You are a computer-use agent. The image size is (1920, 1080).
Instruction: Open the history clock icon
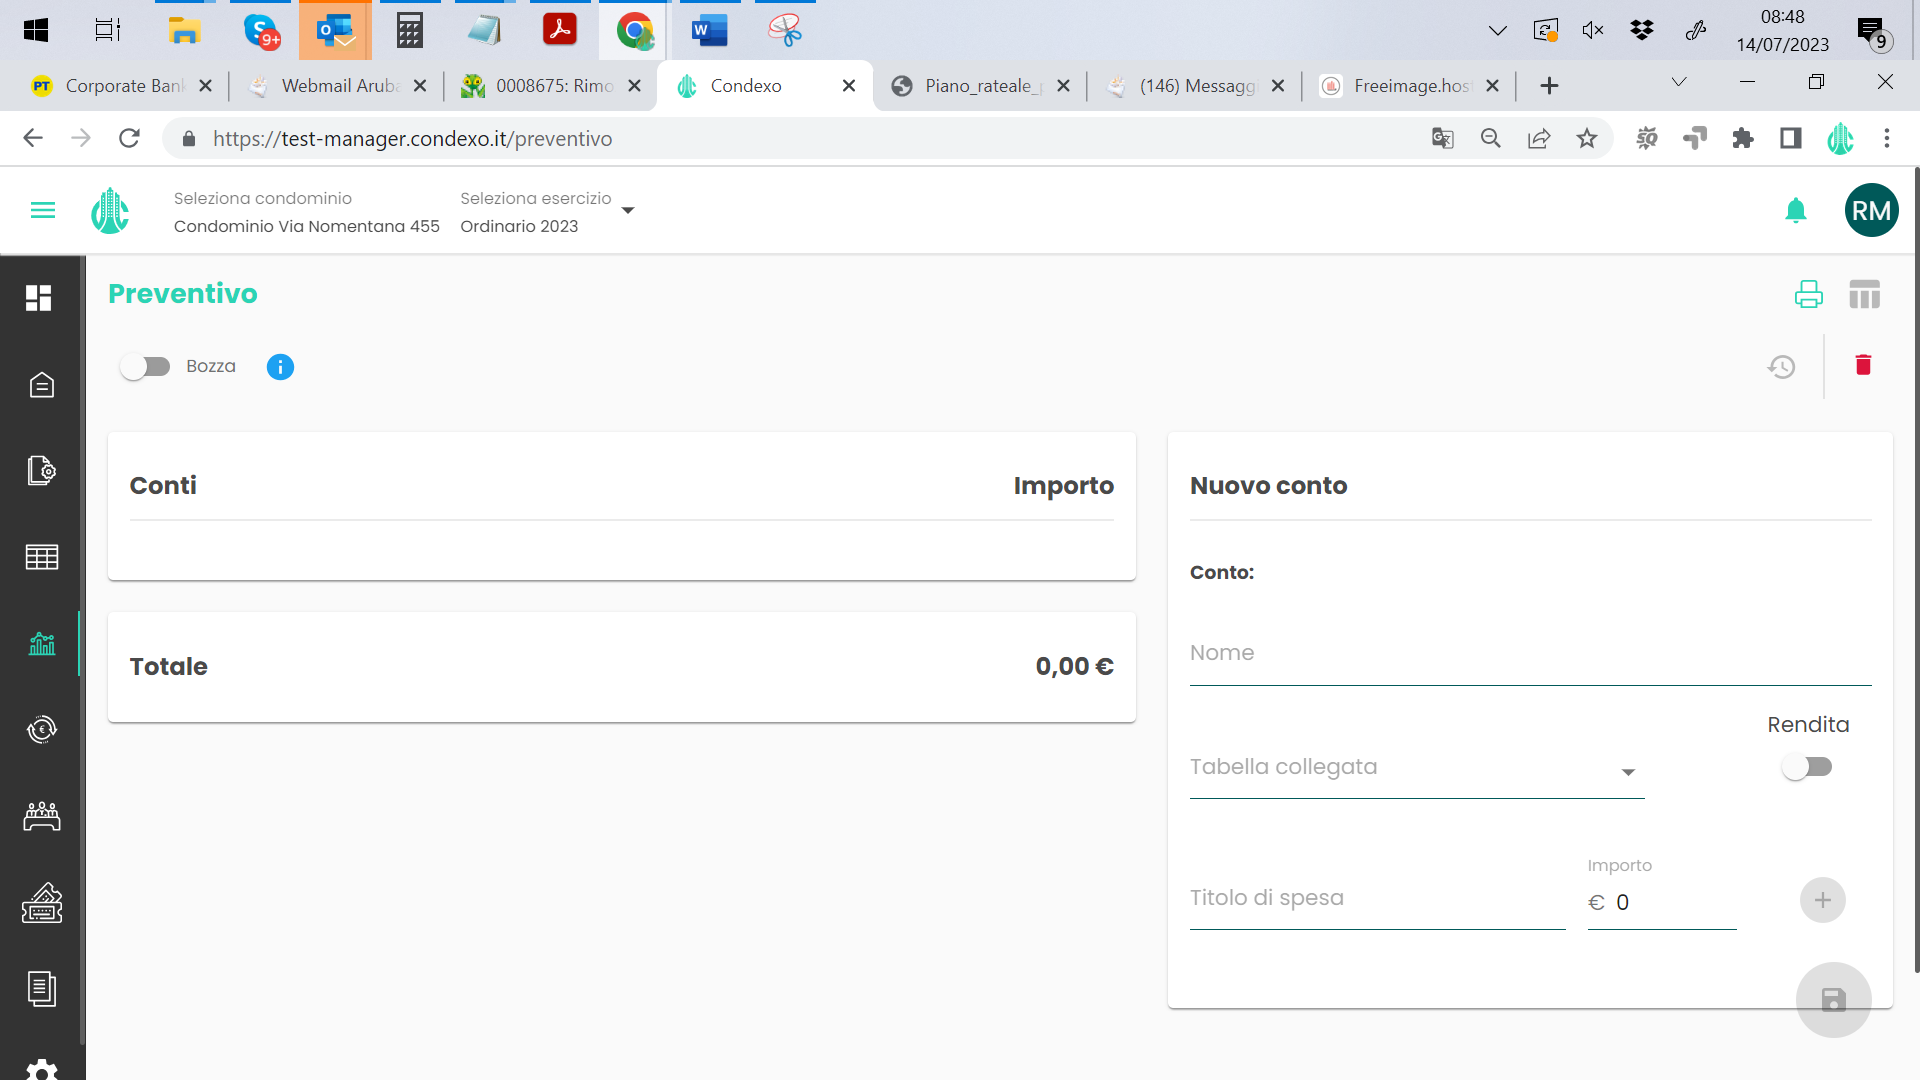pos(1781,367)
